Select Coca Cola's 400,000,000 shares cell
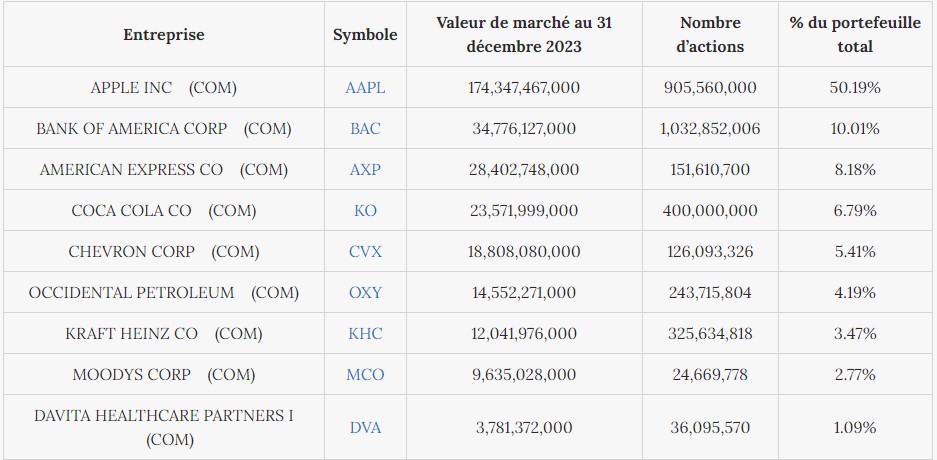Screen dimensions: 937x460 tap(710, 211)
